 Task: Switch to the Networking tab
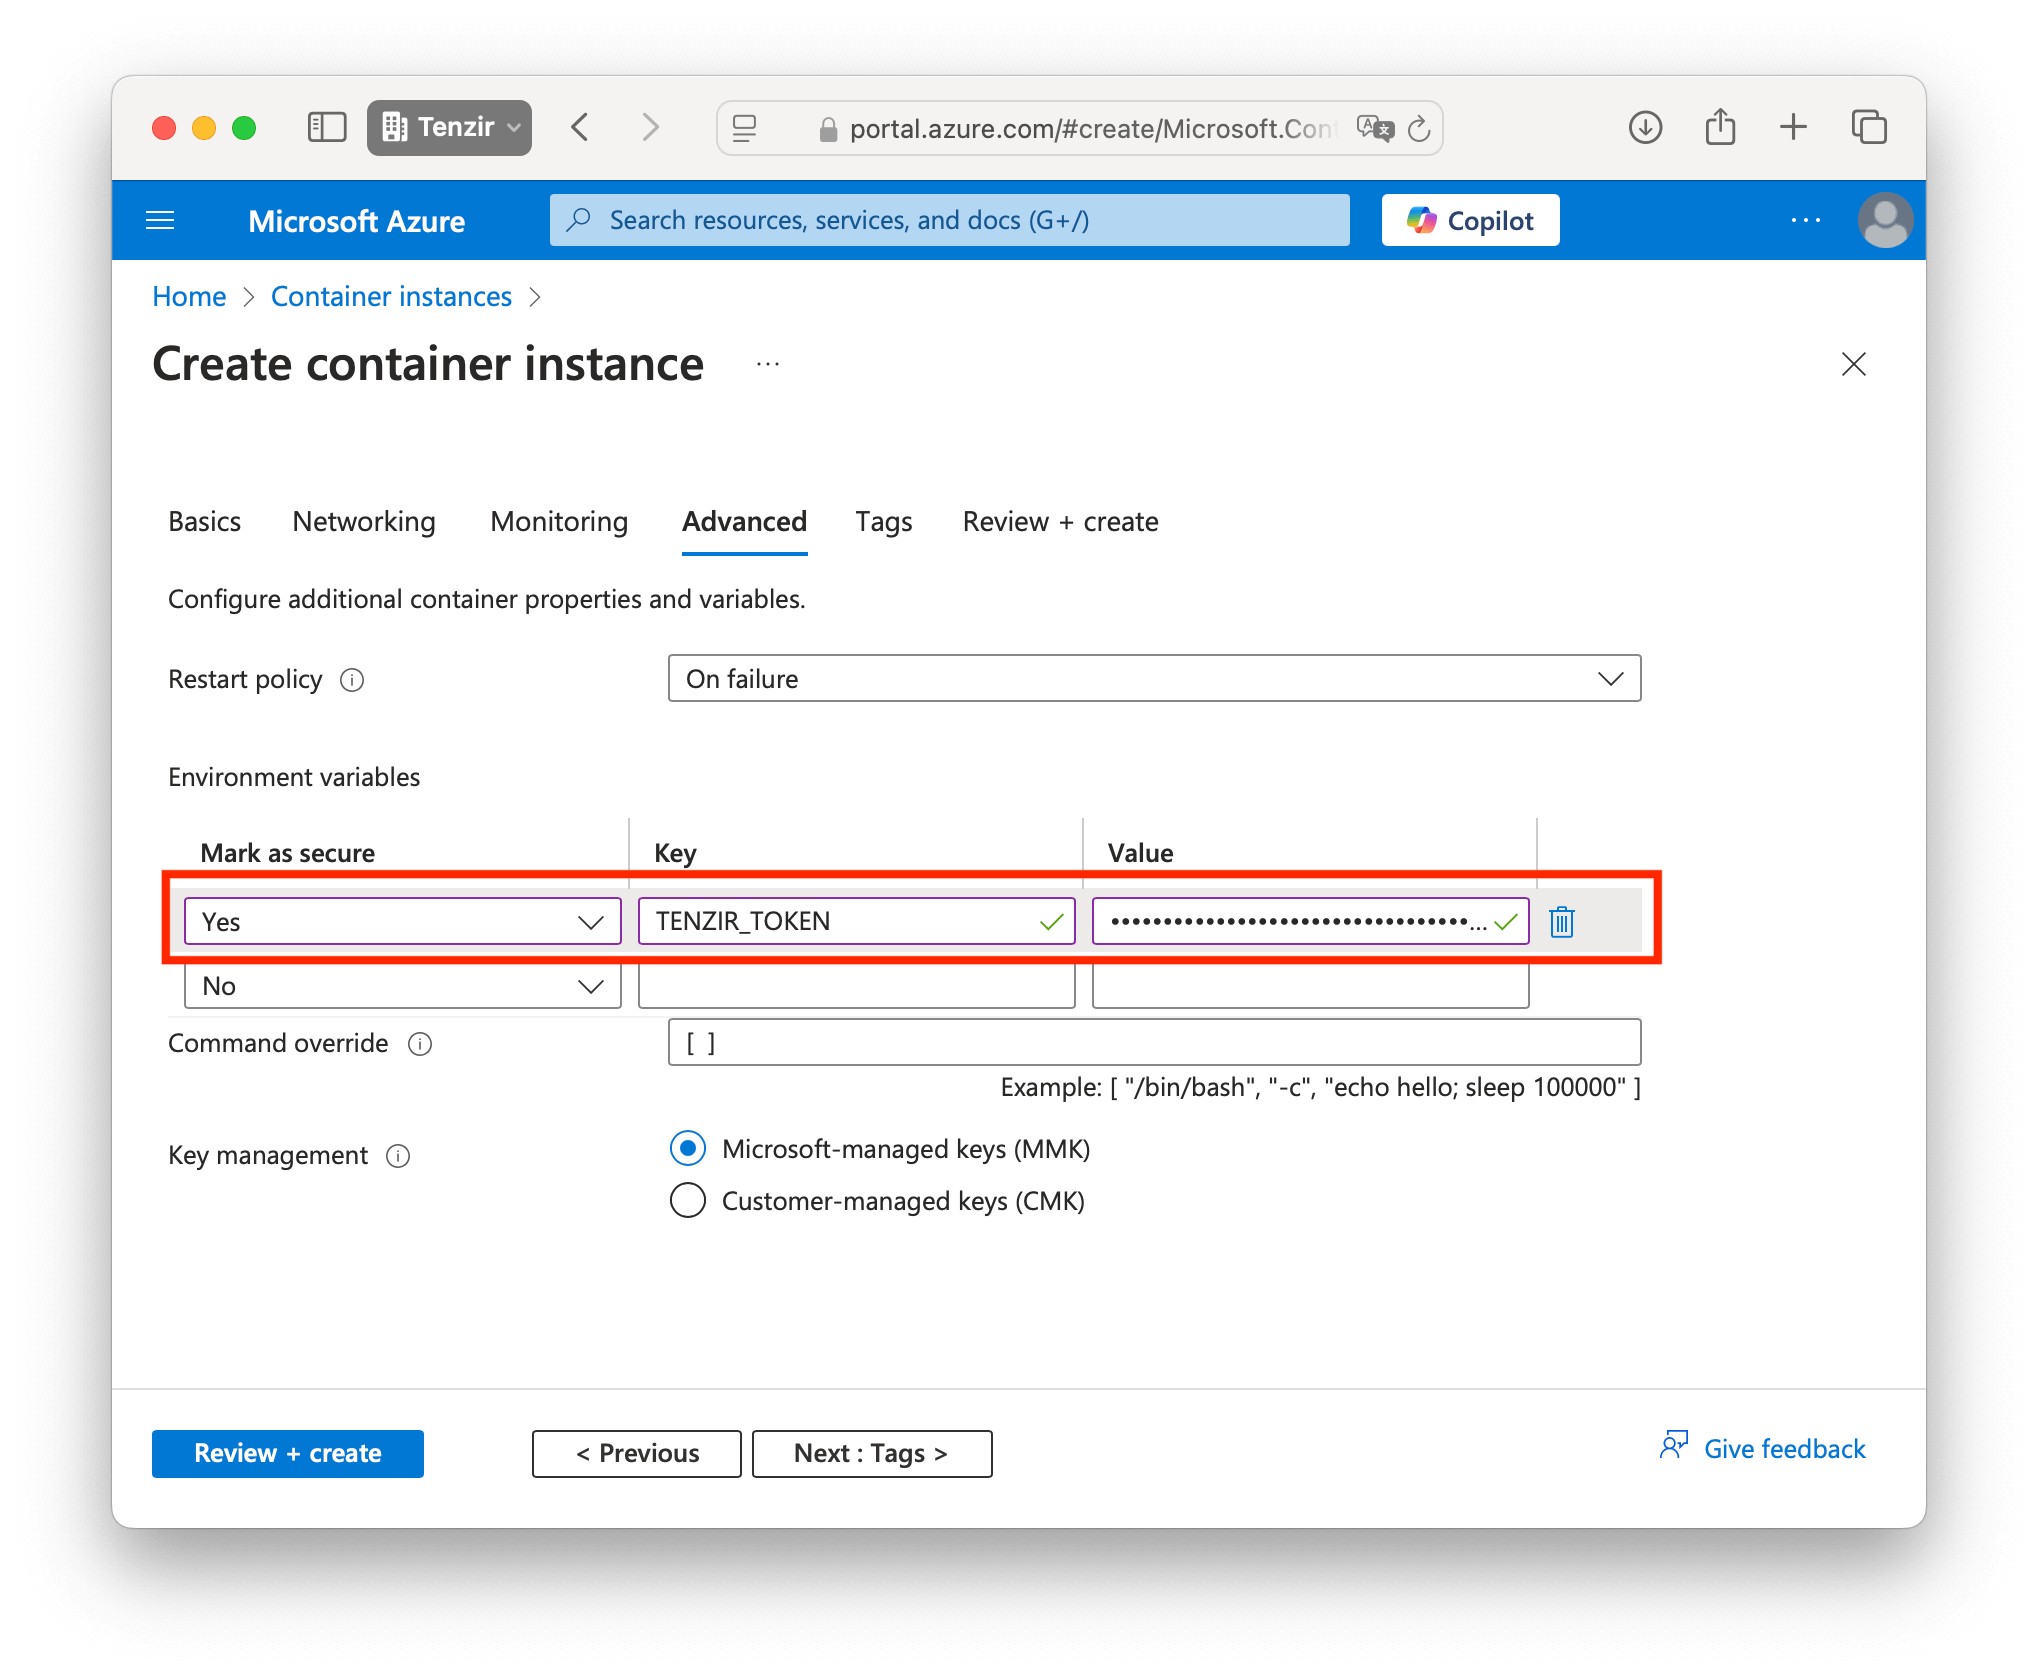tap(364, 521)
